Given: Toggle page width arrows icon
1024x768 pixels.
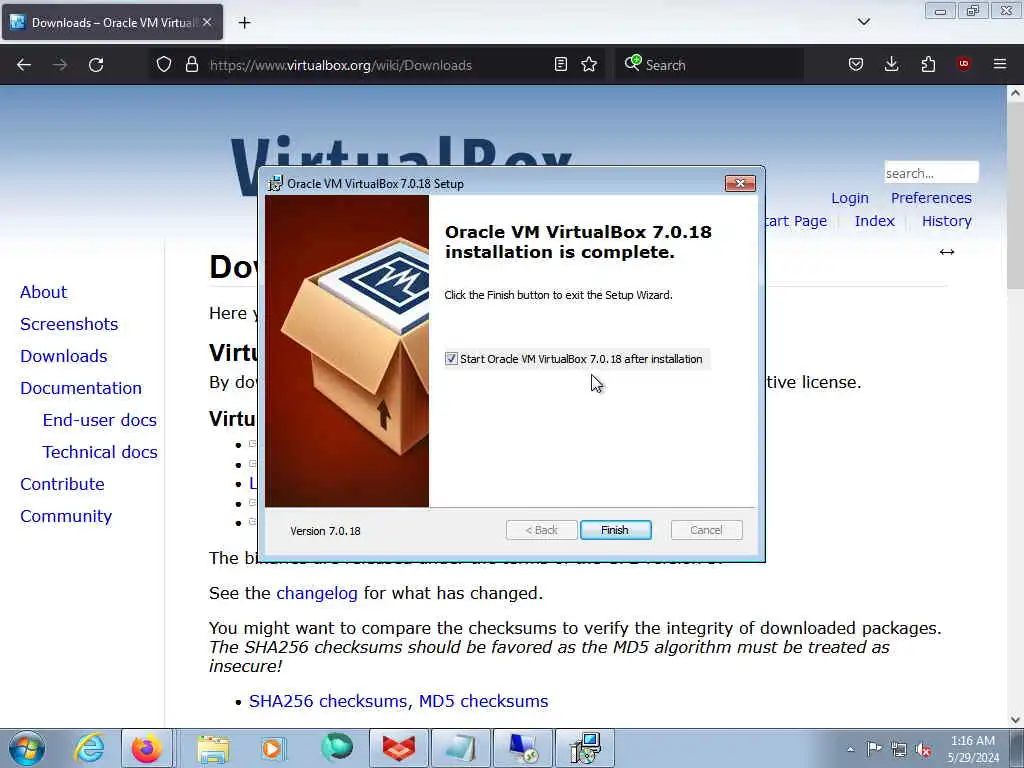Looking at the screenshot, I should click(x=947, y=252).
